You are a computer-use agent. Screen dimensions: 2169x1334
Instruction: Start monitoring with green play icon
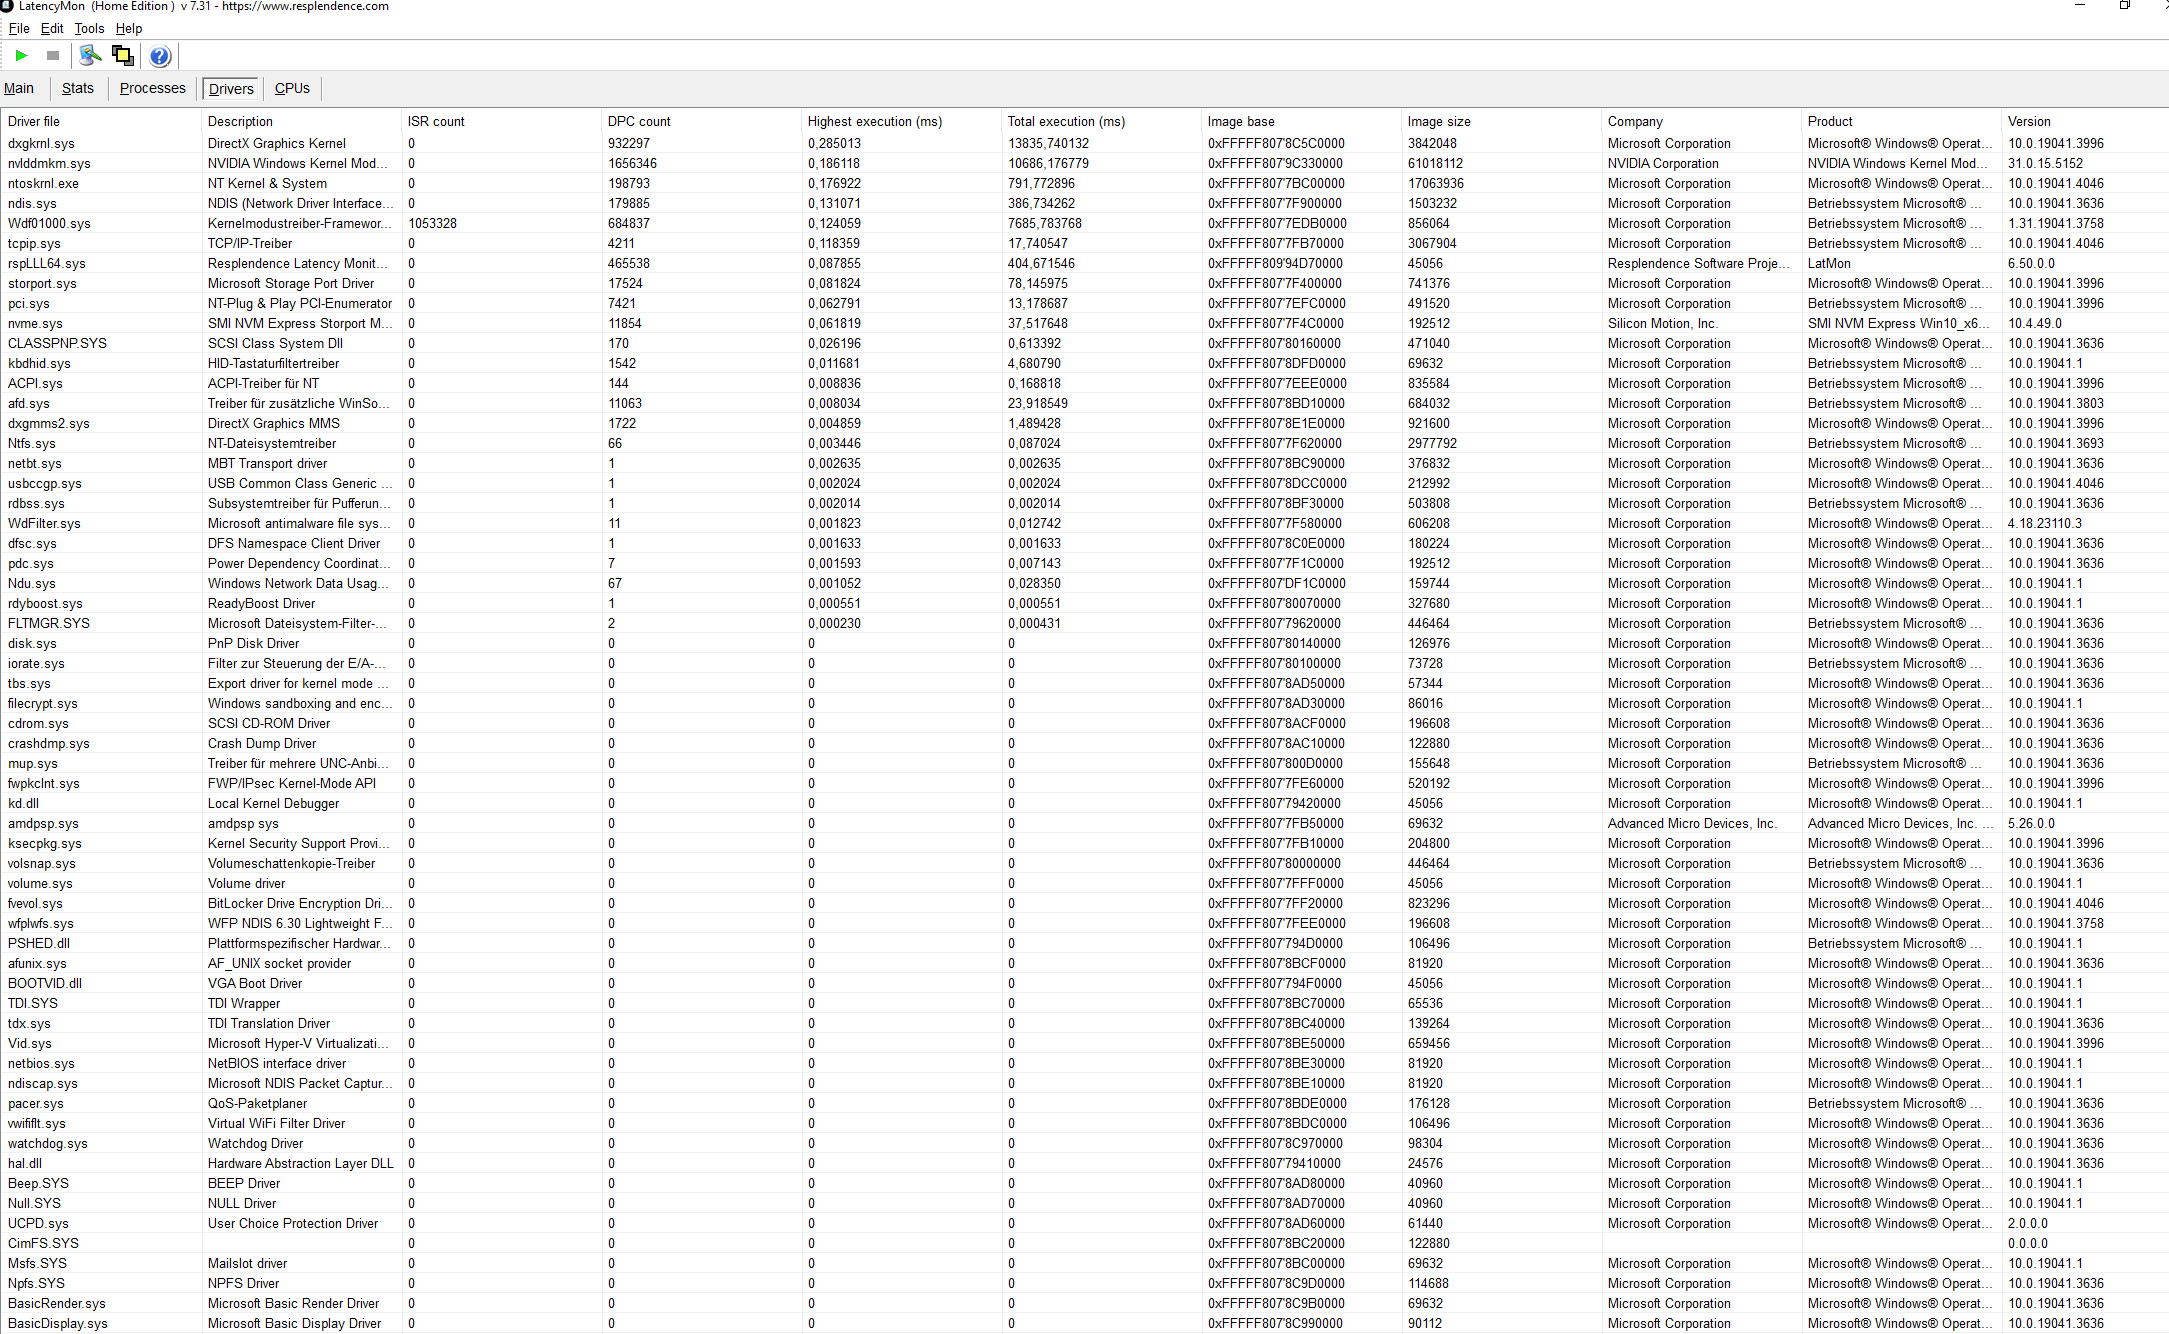[21, 56]
